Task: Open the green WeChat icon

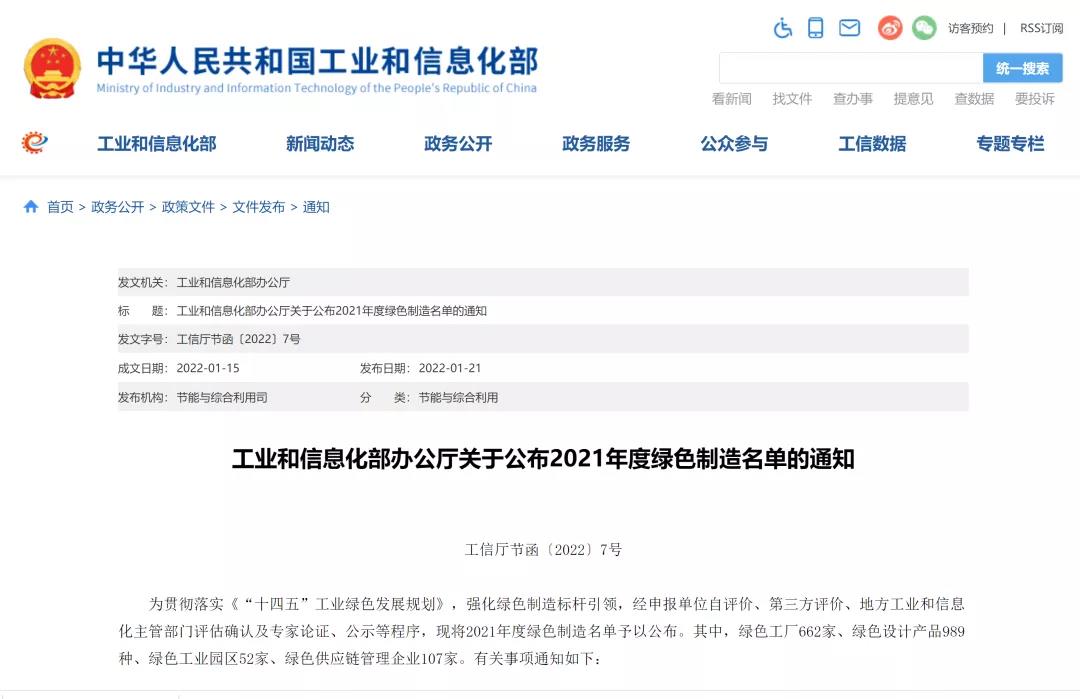Action: click(924, 28)
